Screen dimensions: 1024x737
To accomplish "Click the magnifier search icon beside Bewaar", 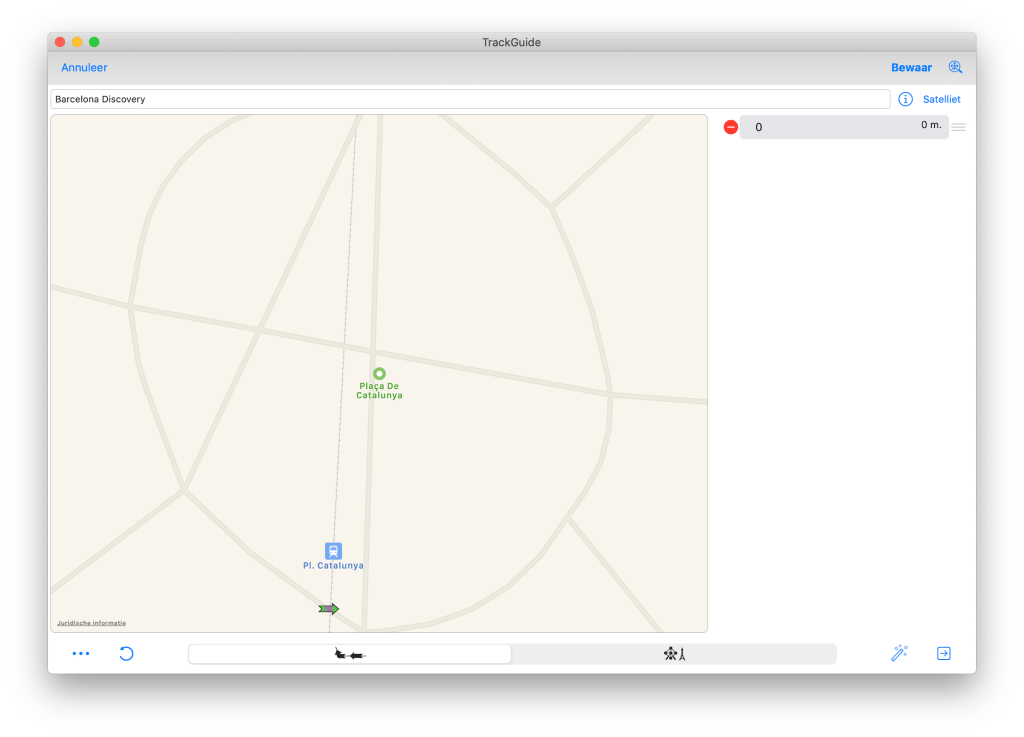I will 955,68.
